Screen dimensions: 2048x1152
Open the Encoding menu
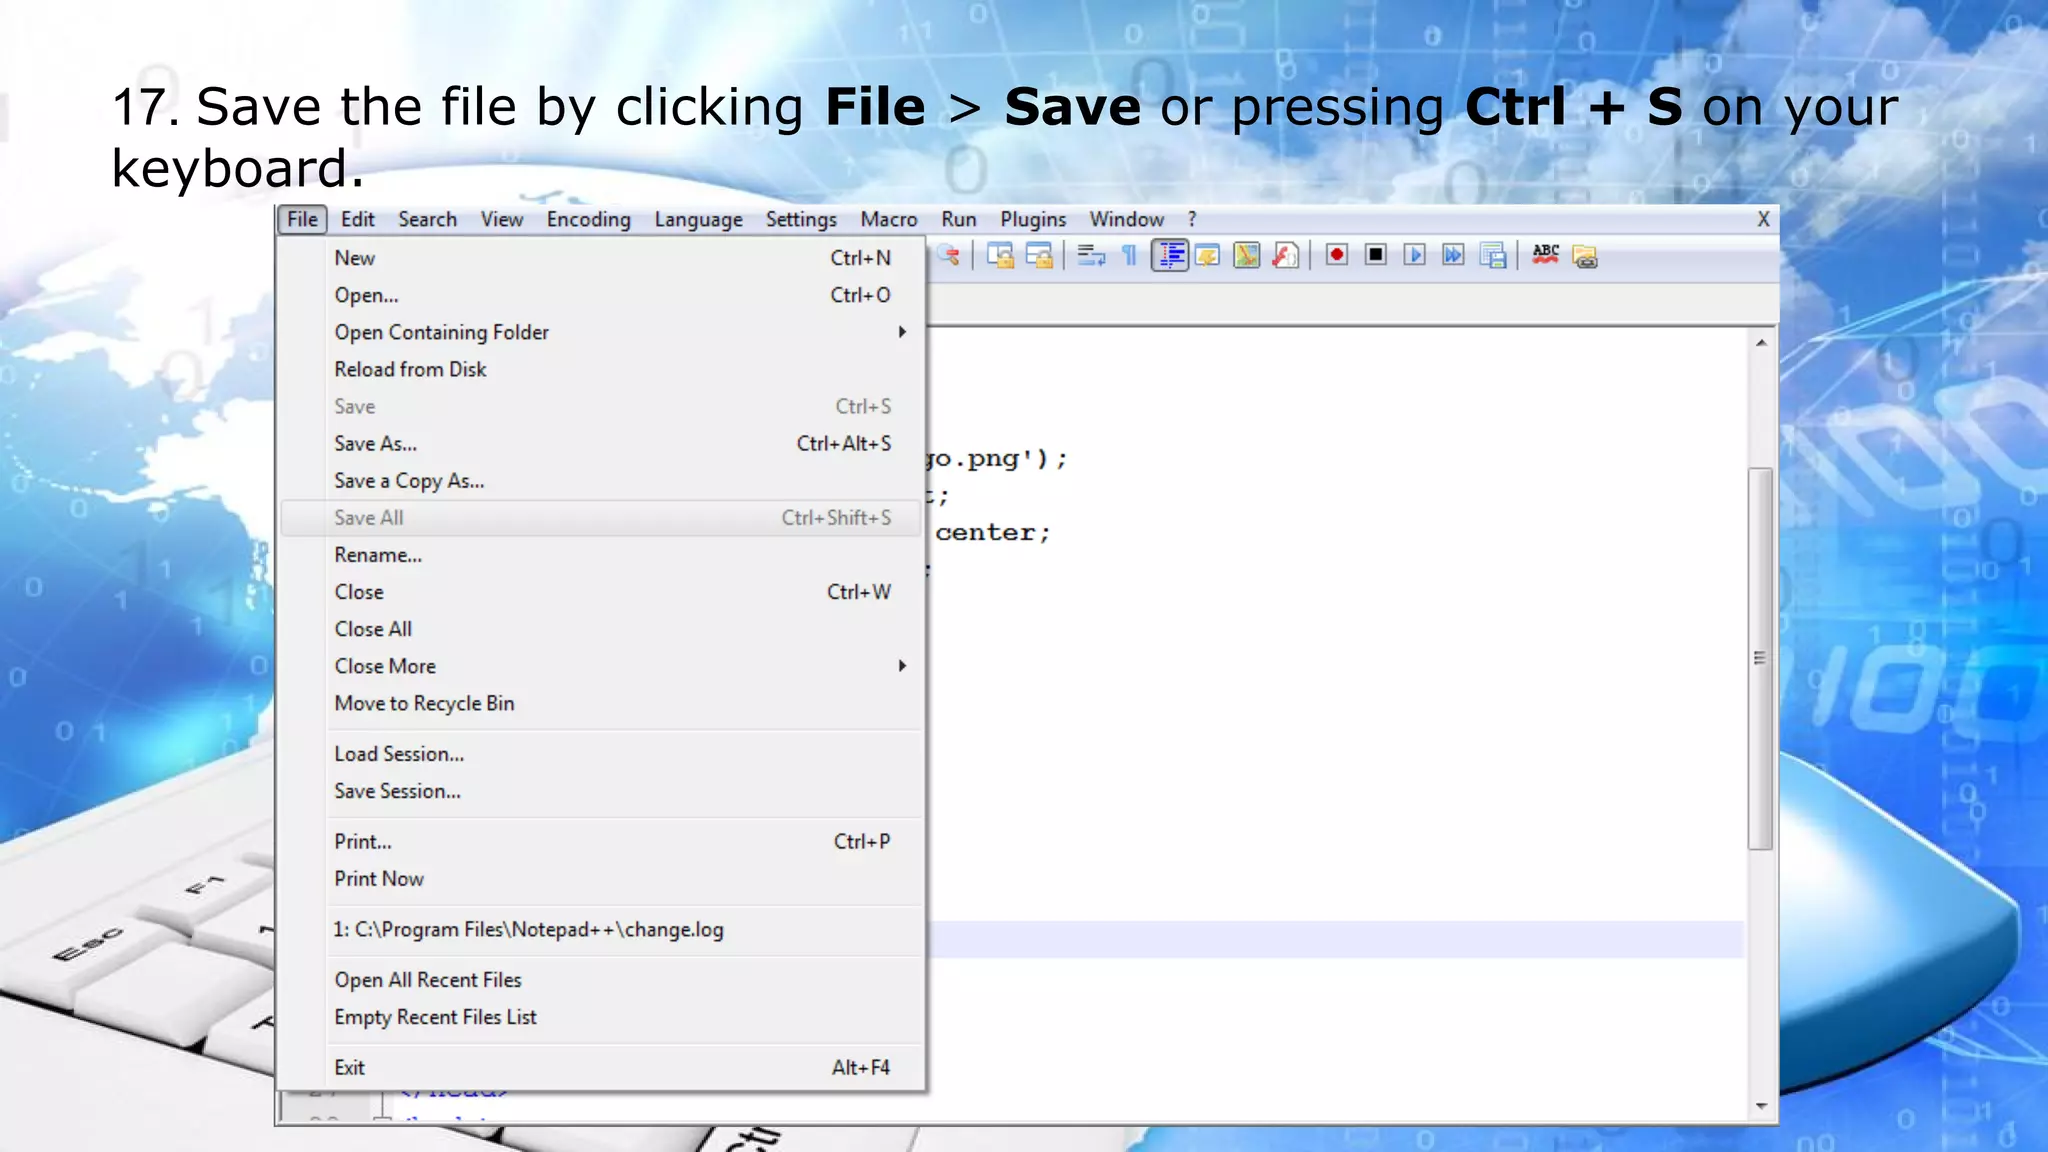(588, 220)
